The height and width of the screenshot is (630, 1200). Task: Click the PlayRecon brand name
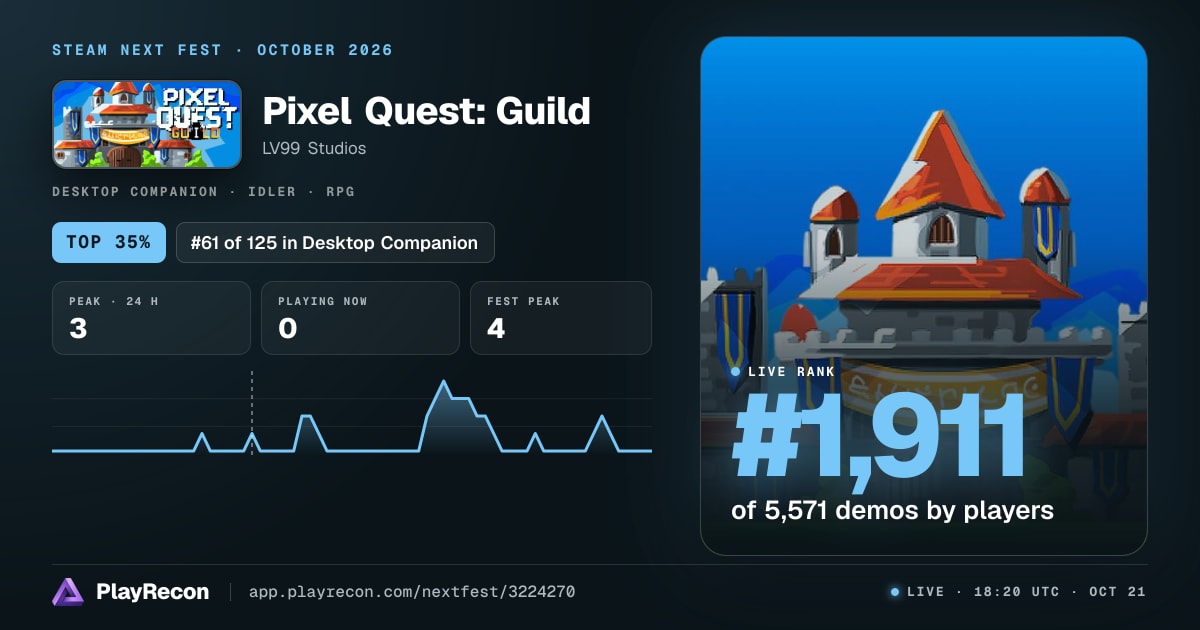(153, 592)
